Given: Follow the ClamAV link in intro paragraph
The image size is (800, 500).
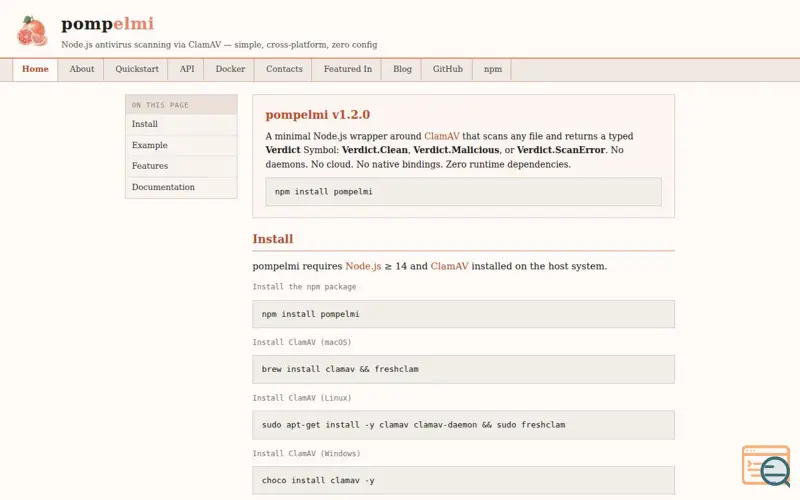Looking at the screenshot, I should pyautogui.click(x=442, y=136).
